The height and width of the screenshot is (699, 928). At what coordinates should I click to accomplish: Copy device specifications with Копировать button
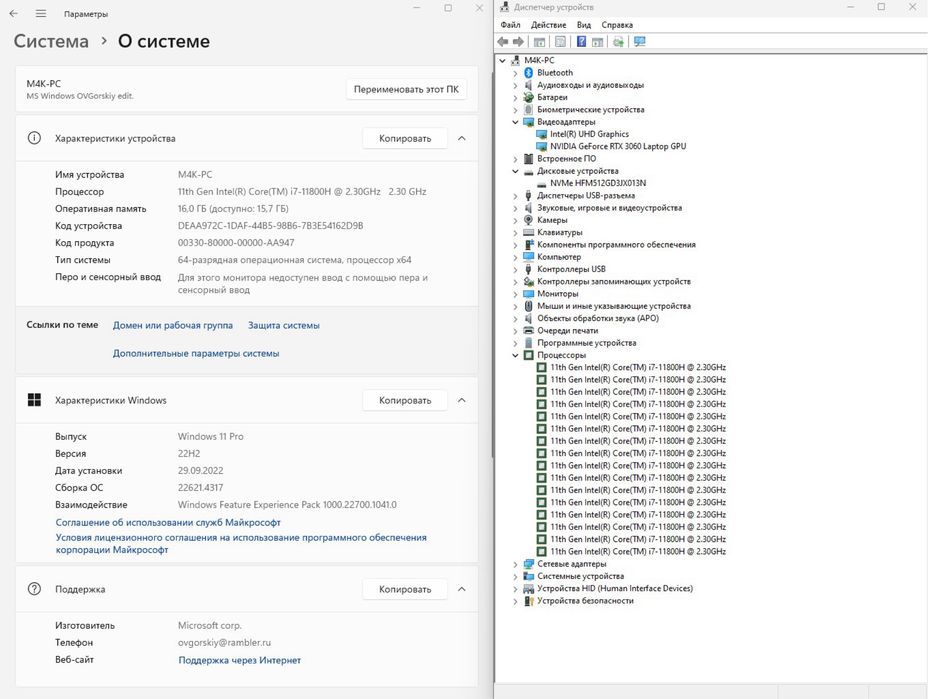coord(405,138)
